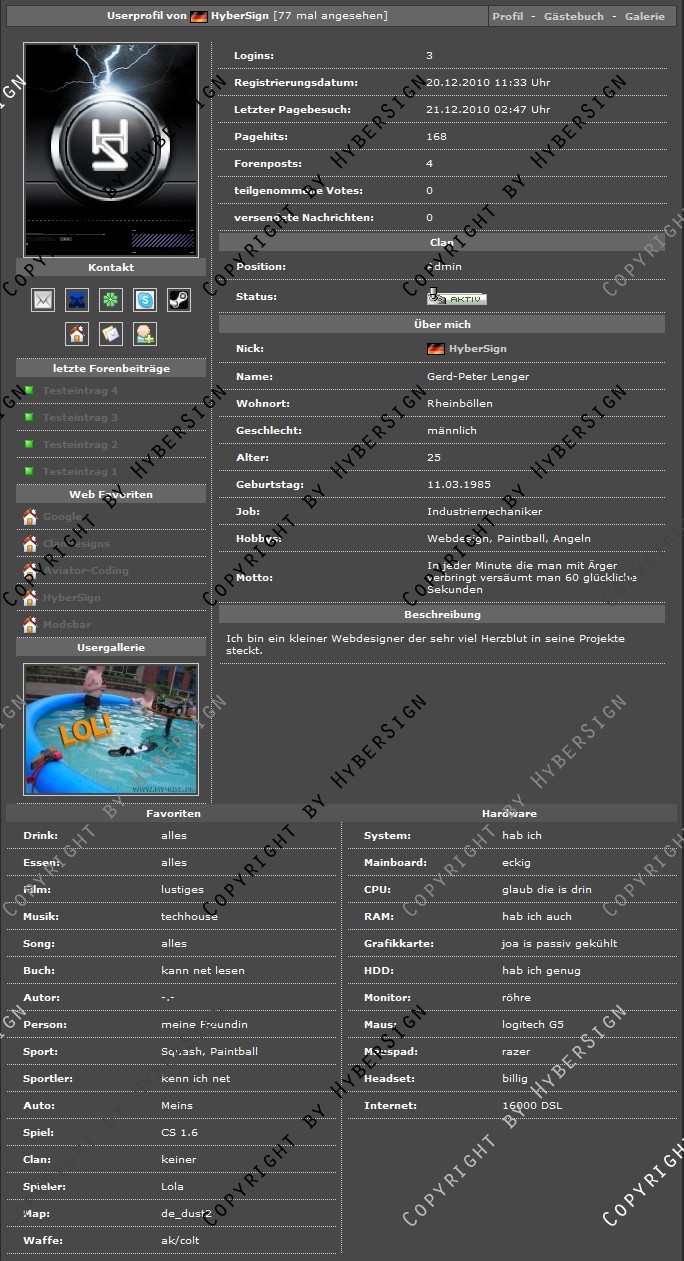This screenshot has height=1261, width=684.
Task: Click the green AKTIV status badge
Action: coord(457,297)
